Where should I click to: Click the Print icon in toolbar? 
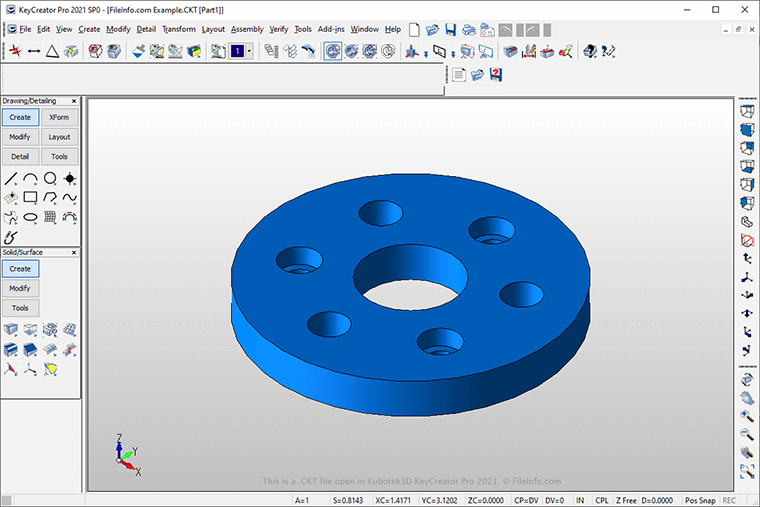coord(470,29)
